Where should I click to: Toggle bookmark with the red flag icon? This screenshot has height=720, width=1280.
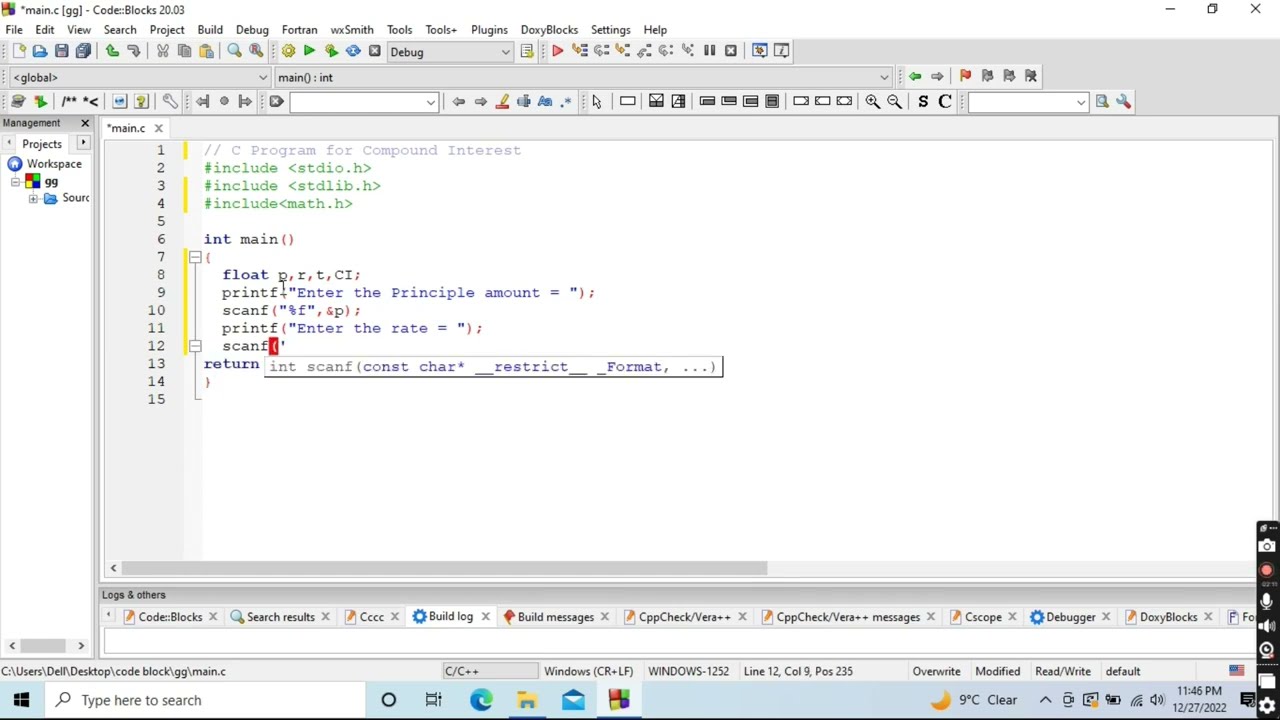(965, 76)
